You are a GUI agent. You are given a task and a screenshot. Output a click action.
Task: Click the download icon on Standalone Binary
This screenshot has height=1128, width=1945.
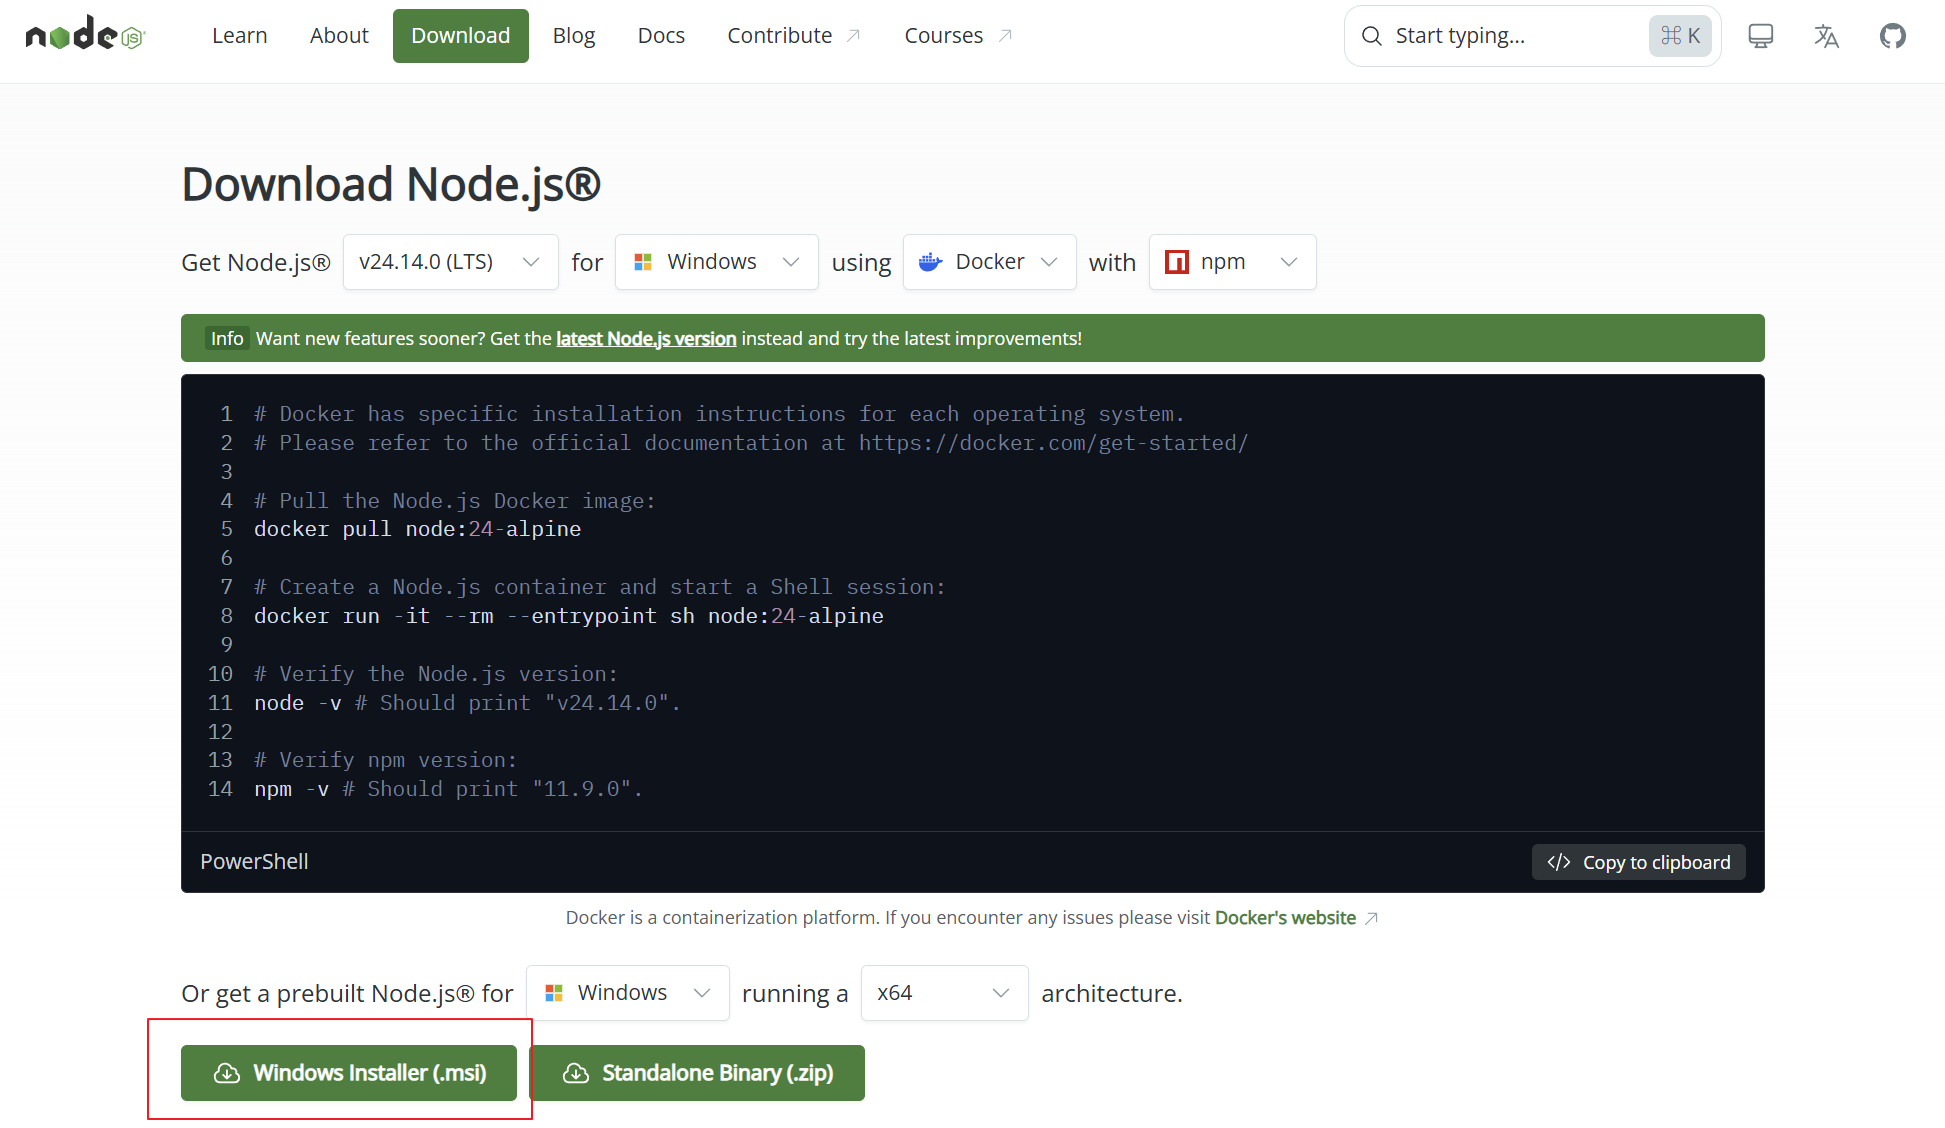click(x=575, y=1072)
